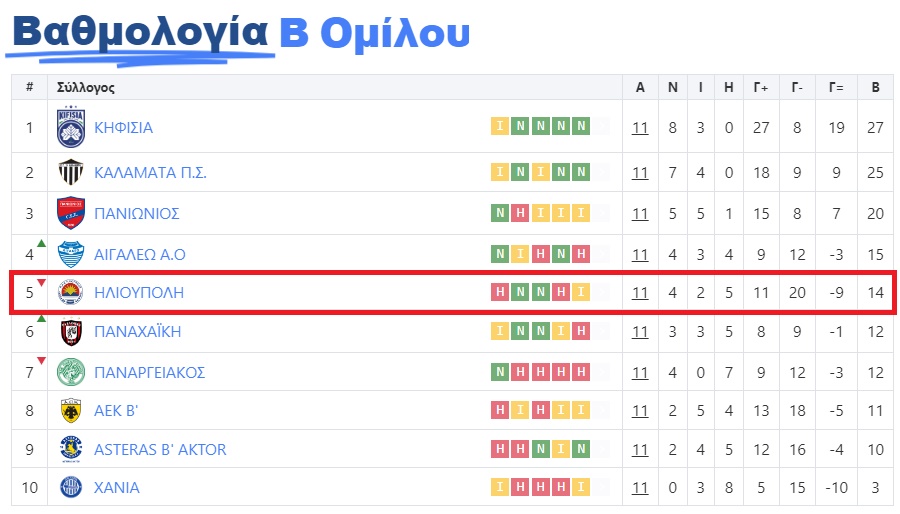Open the ΚΗΦΙΣΙΑ team link

[123, 127]
